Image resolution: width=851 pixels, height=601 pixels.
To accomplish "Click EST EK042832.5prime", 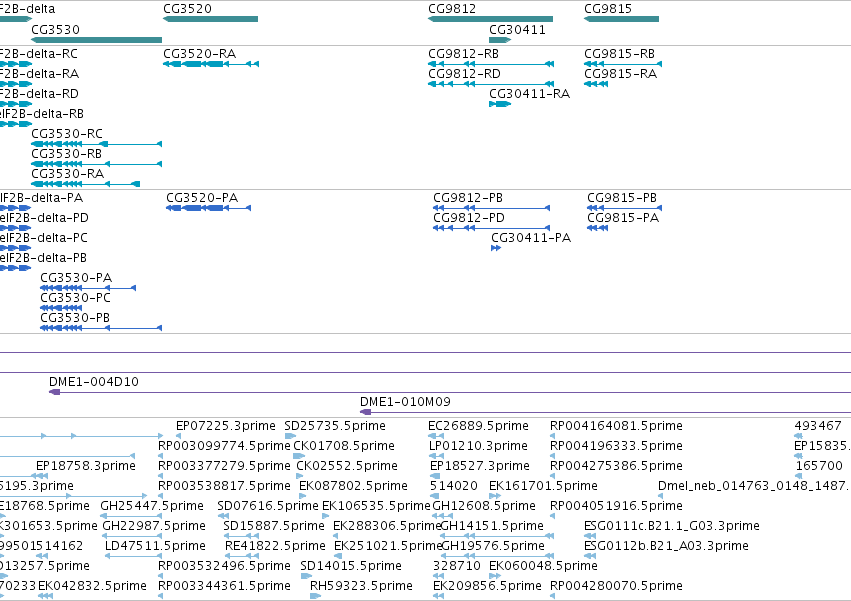I will pos(92,586).
